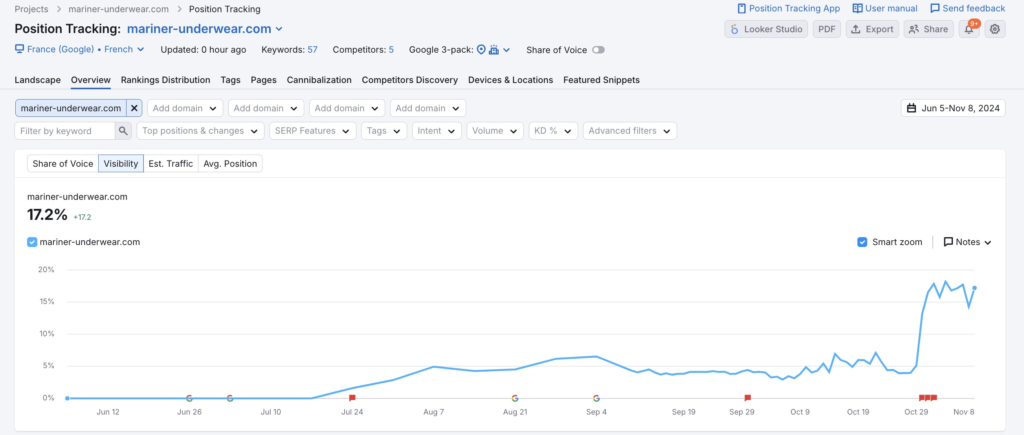Uncheck the mariner-underwear.com chart checkbox
Screen dimensions: 1024x435
pyautogui.click(x=32, y=242)
